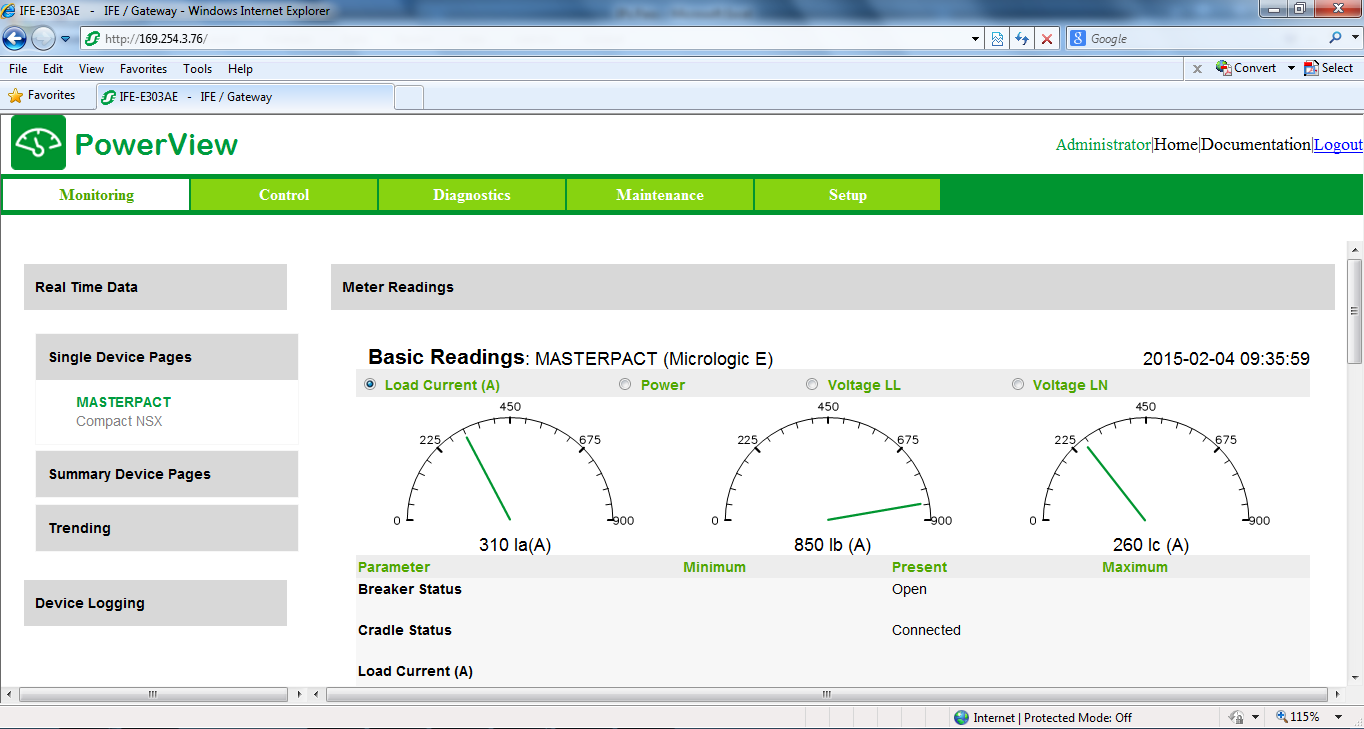Click the Refresh page icon
This screenshot has width=1364, height=729.
click(1022, 39)
